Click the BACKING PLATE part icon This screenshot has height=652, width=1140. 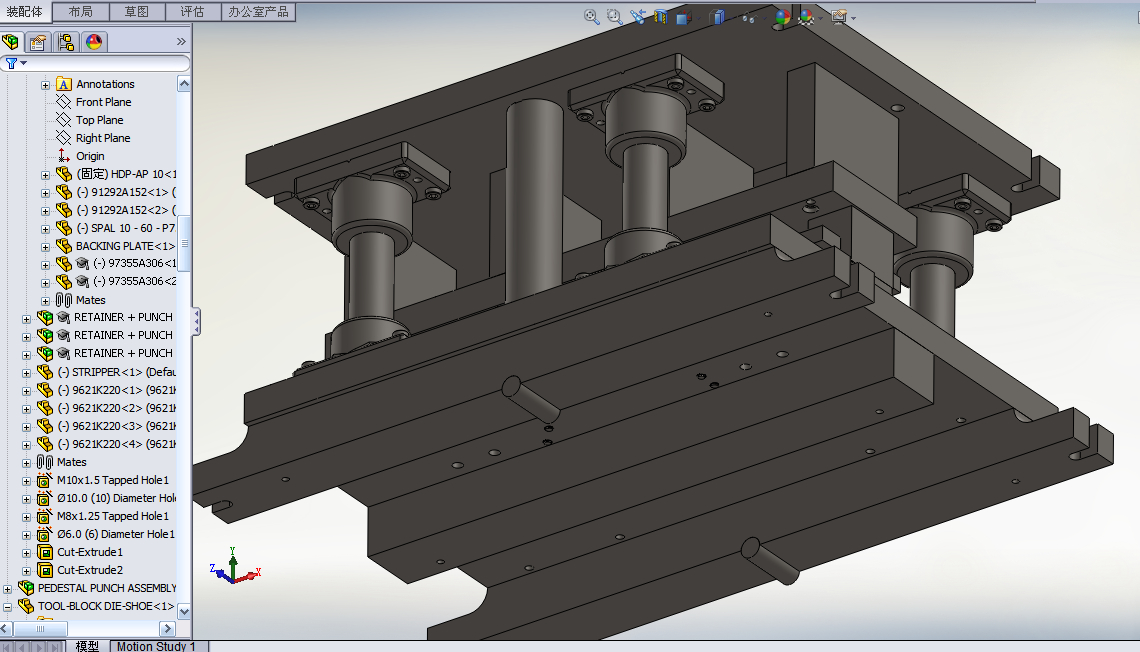click(64, 246)
